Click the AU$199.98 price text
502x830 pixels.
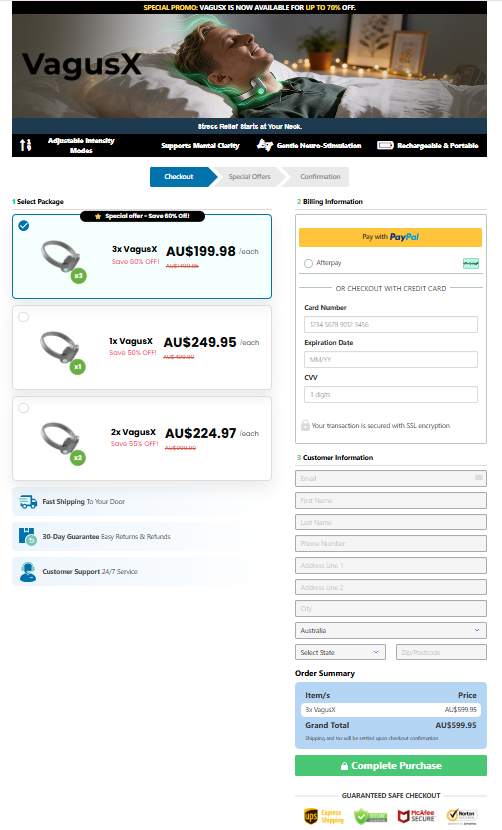pyautogui.click(x=201, y=251)
